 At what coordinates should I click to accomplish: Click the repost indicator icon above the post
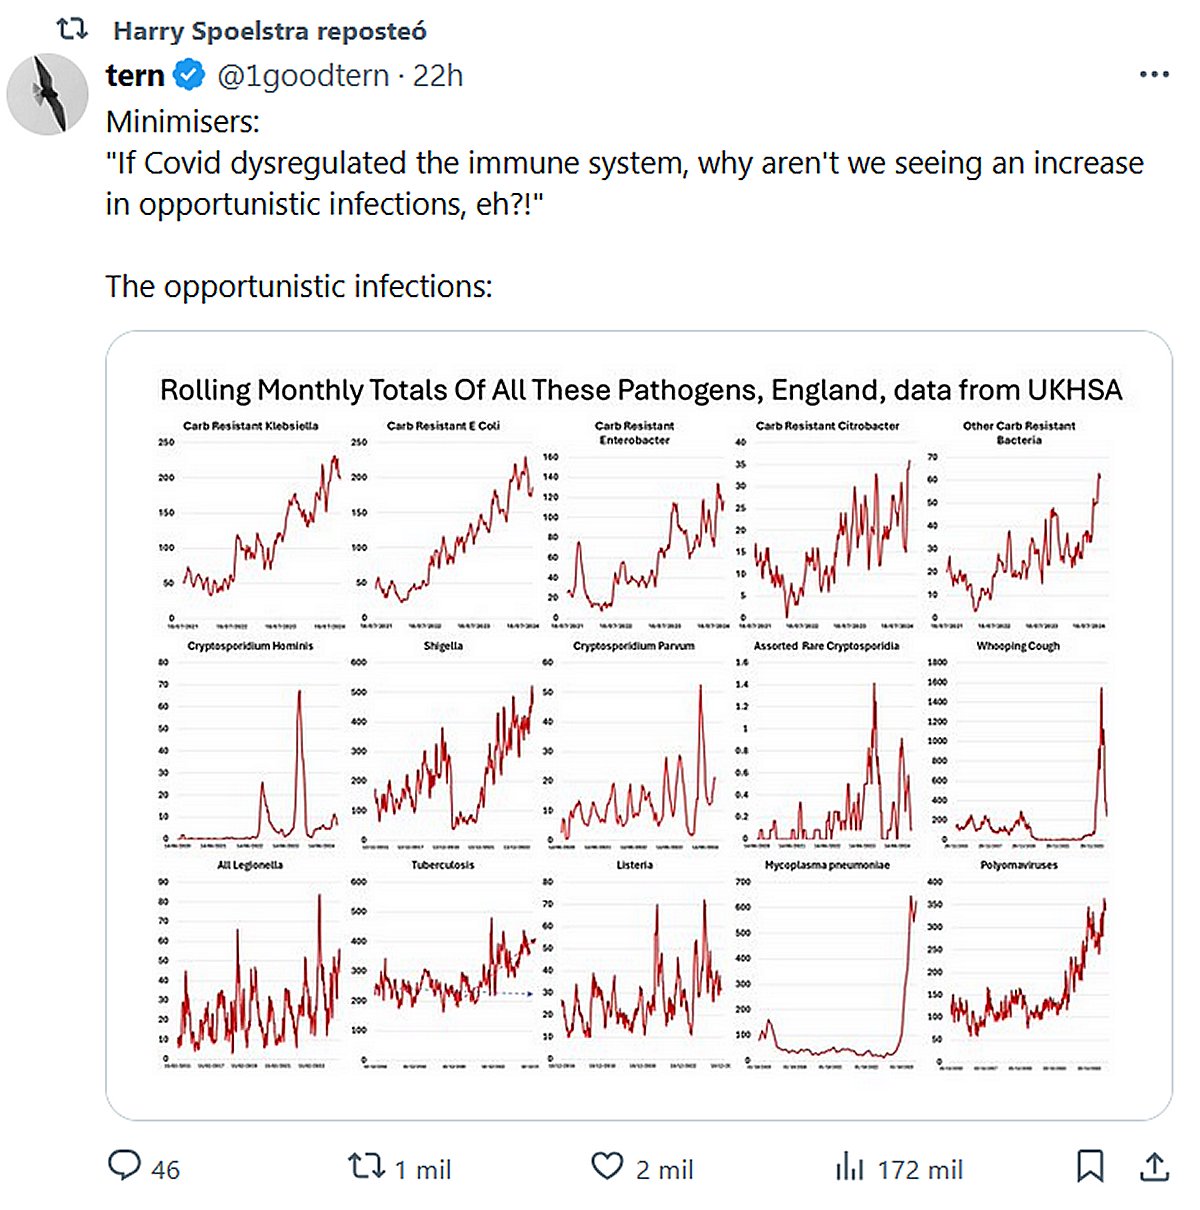(72, 30)
